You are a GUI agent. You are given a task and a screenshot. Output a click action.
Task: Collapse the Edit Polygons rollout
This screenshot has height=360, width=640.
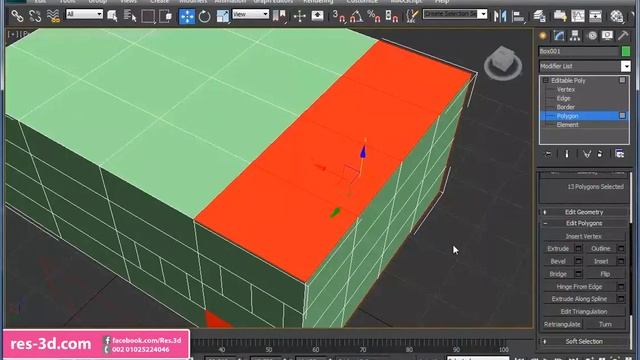click(x=584, y=223)
